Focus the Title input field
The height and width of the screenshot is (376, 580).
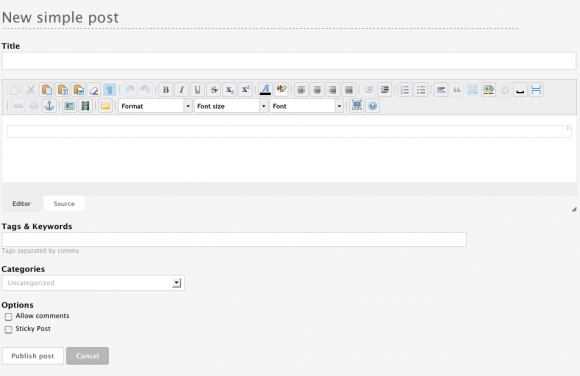[x=289, y=61]
